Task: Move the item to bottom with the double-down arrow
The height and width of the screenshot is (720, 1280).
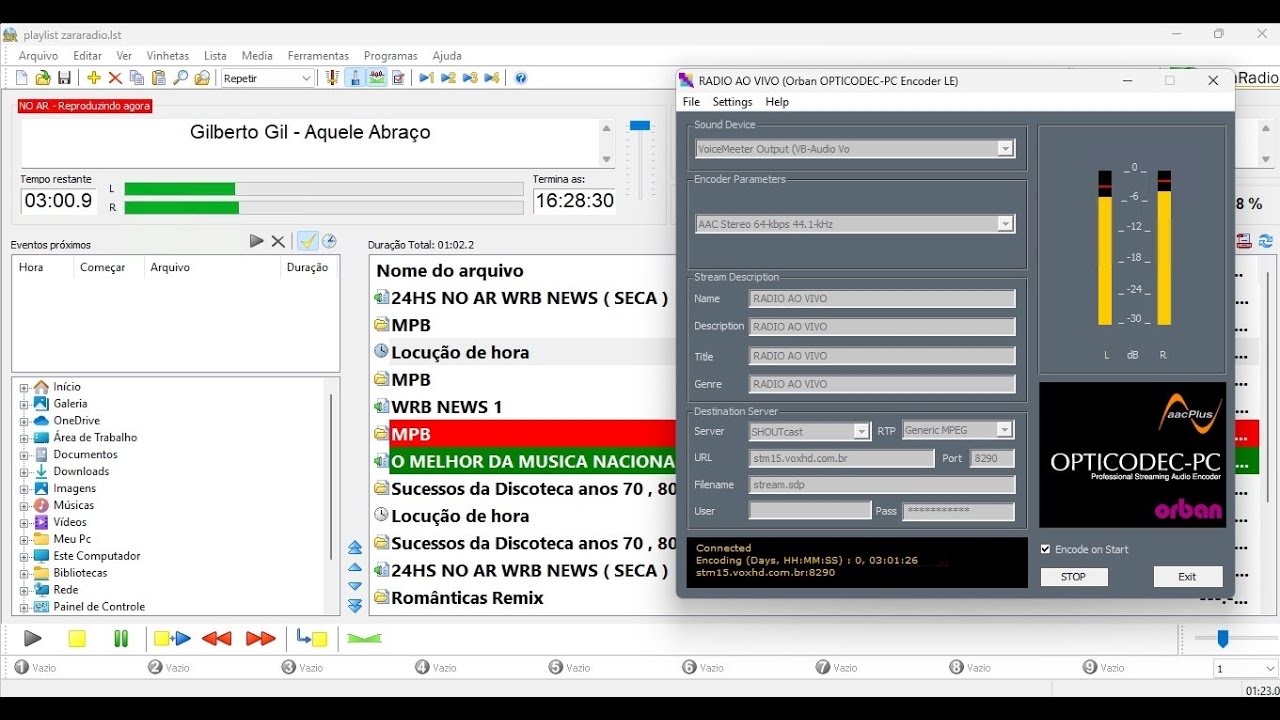Action: tap(355, 606)
